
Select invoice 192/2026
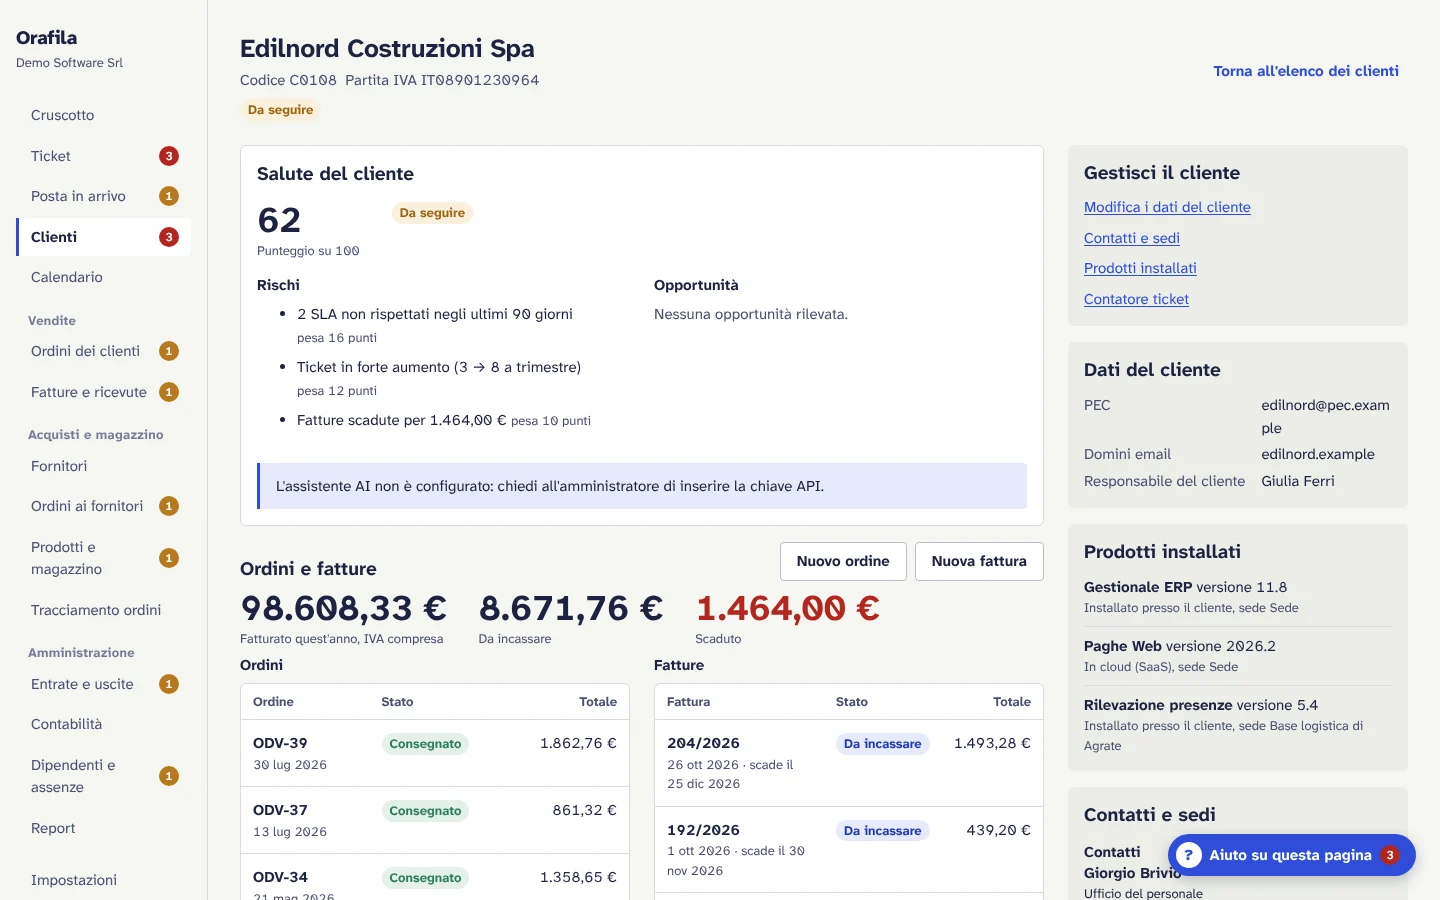tap(703, 830)
